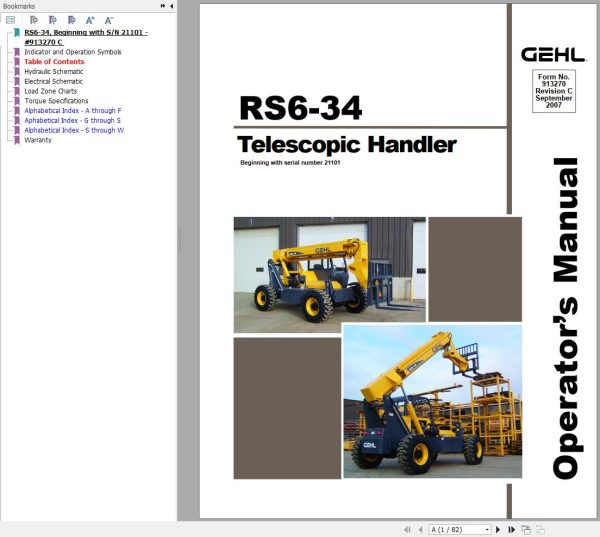Open the bookmark options menu icon
The width and height of the screenshot is (600, 537).
coord(10,20)
